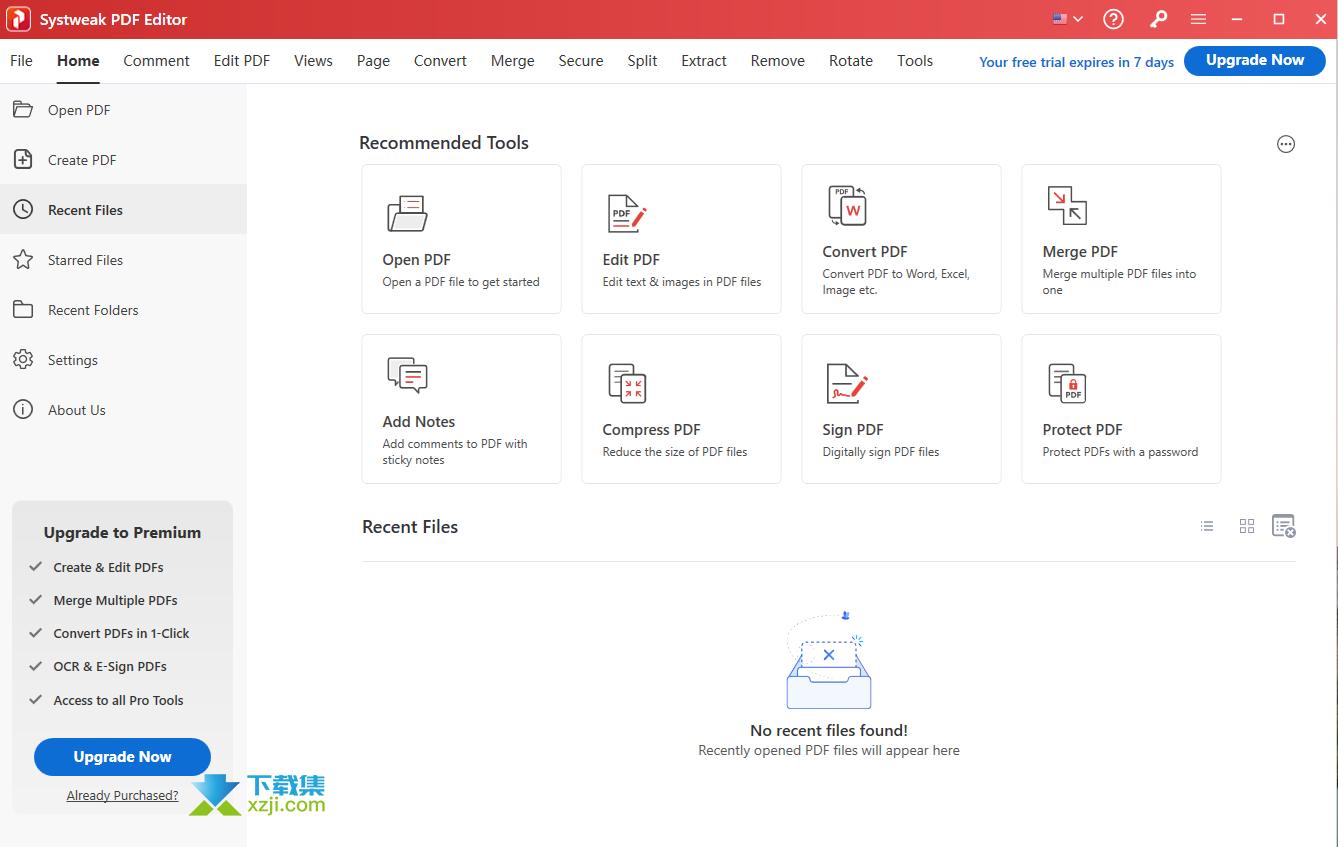Click the Protect PDF lock icon
Viewport: 1338px width, 847px height.
[x=1067, y=383]
